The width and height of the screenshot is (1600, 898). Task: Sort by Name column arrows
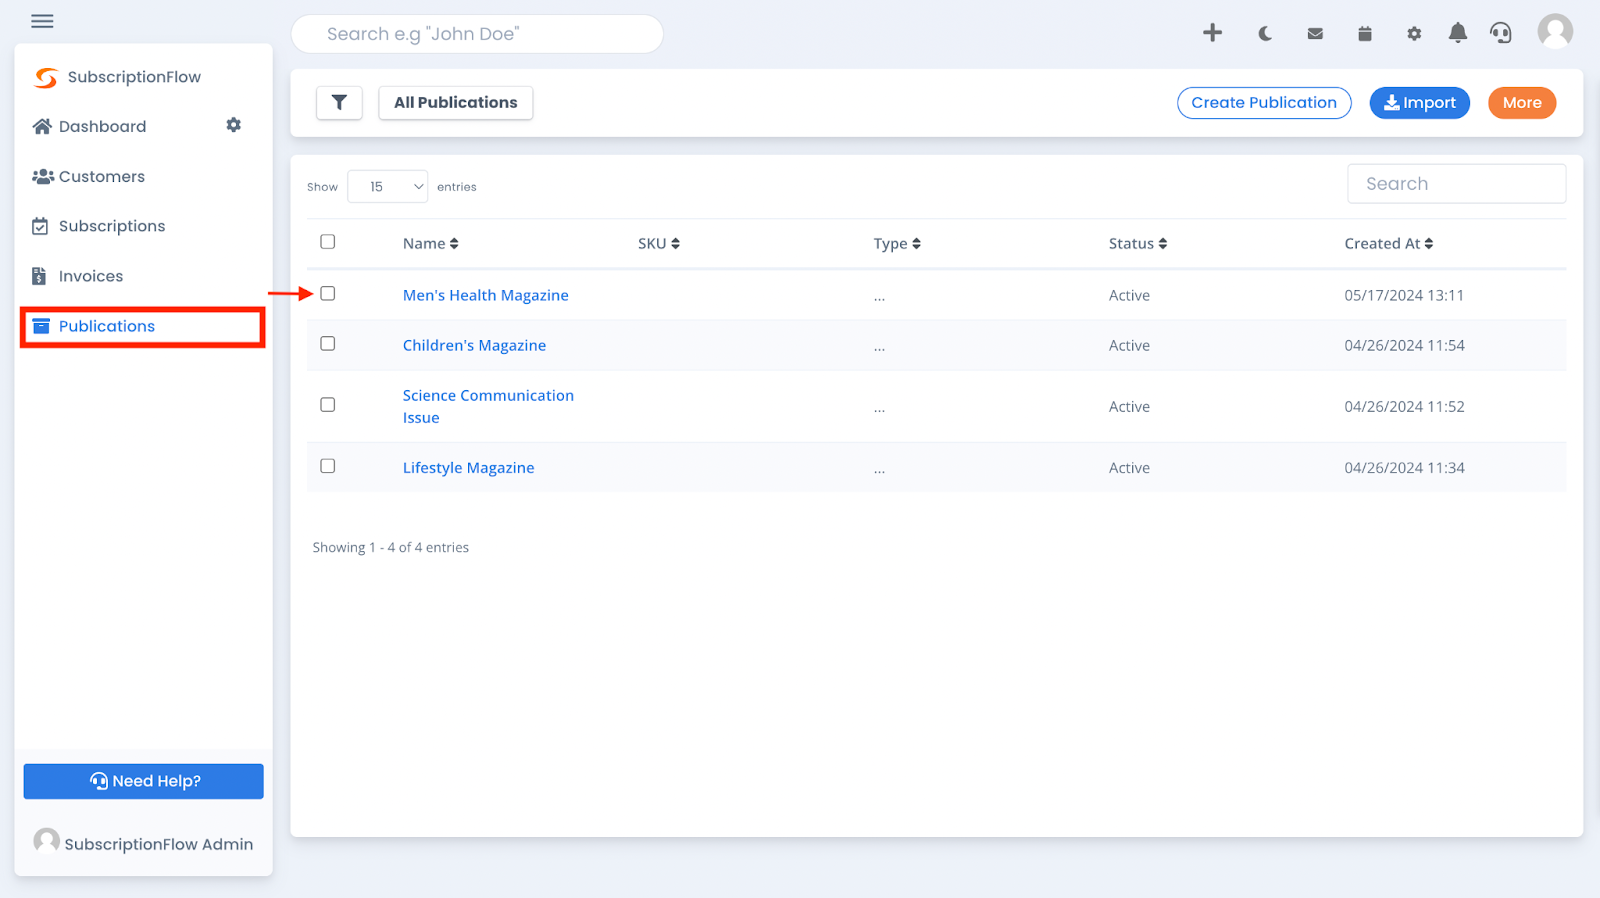454,244
